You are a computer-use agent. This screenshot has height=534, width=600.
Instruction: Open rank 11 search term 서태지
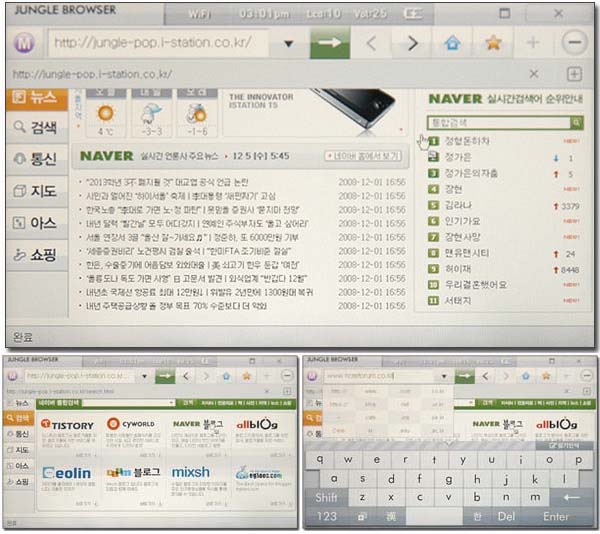click(458, 301)
